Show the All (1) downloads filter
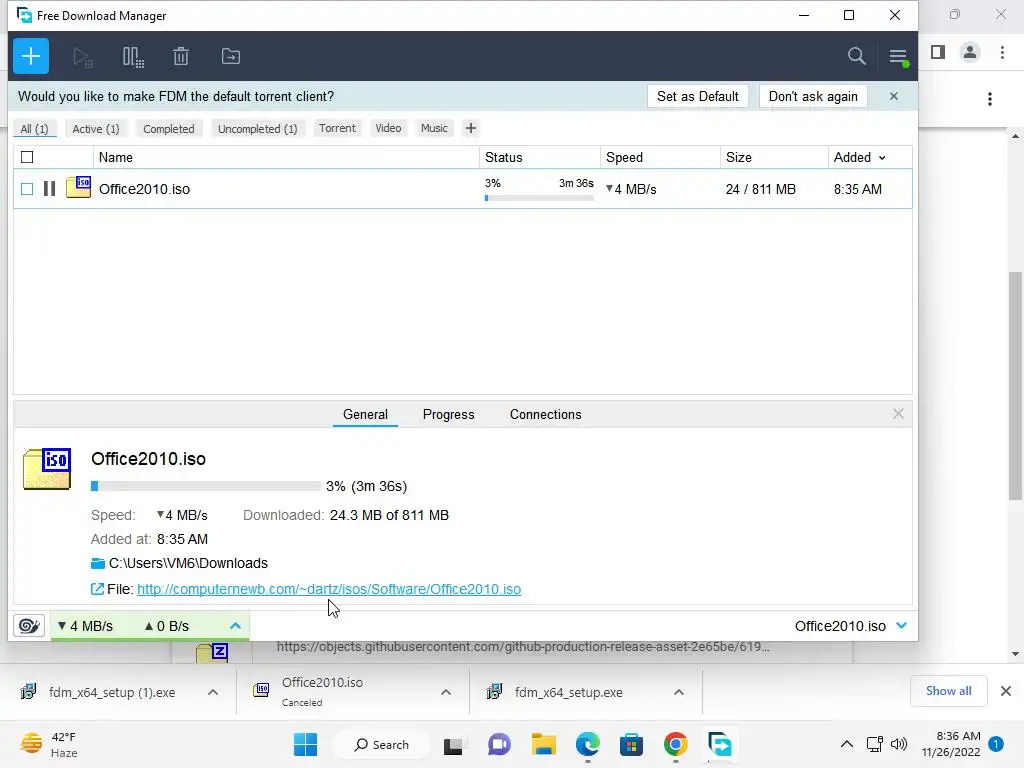 coord(35,129)
